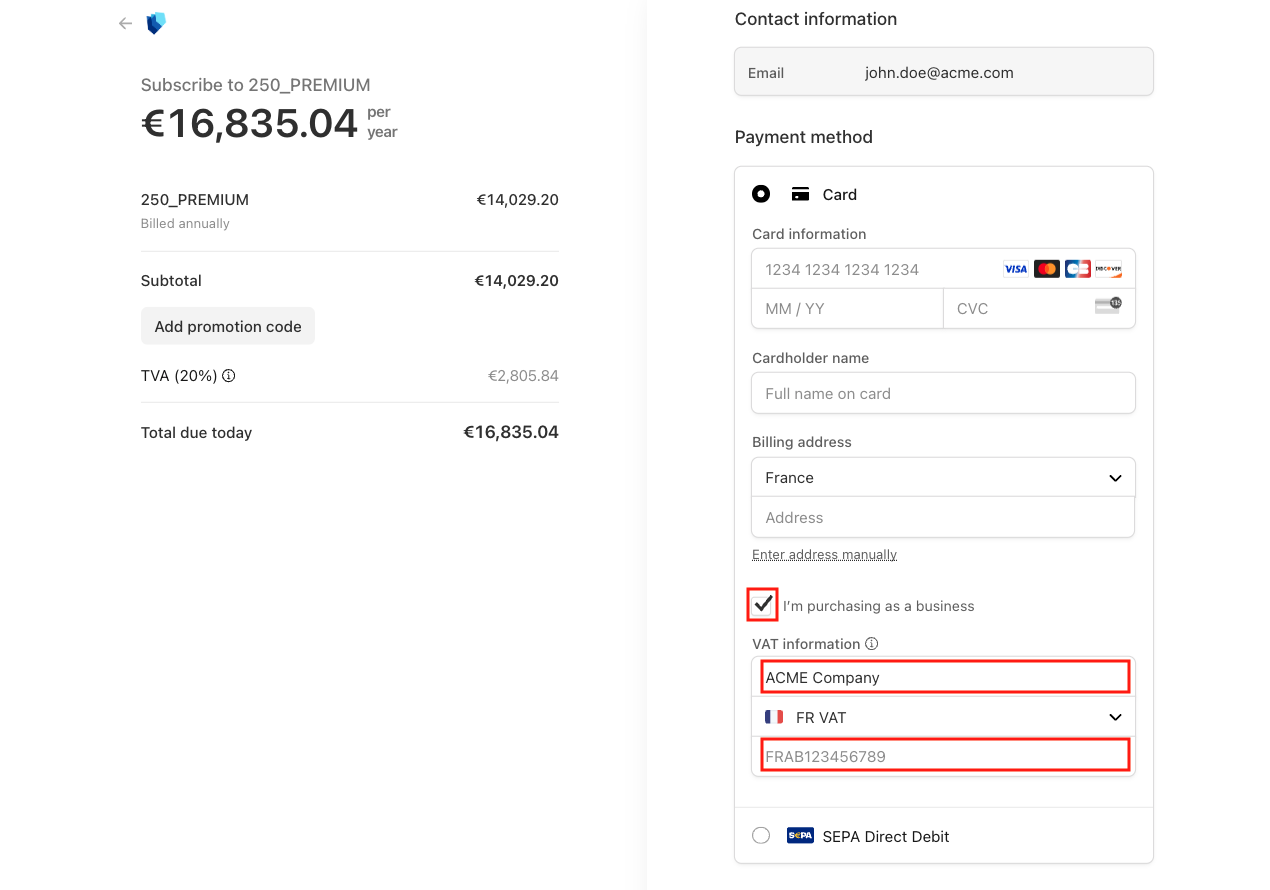The width and height of the screenshot is (1270, 890).
Task: Focus the card number field
Action: point(875,269)
